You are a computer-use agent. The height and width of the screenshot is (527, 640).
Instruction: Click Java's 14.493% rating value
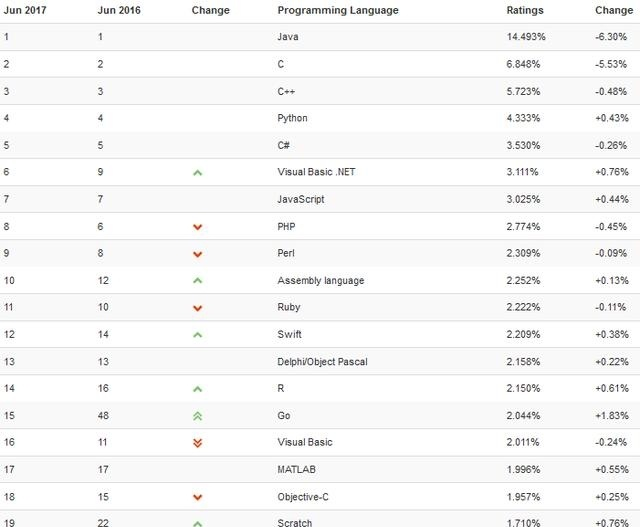(526, 37)
